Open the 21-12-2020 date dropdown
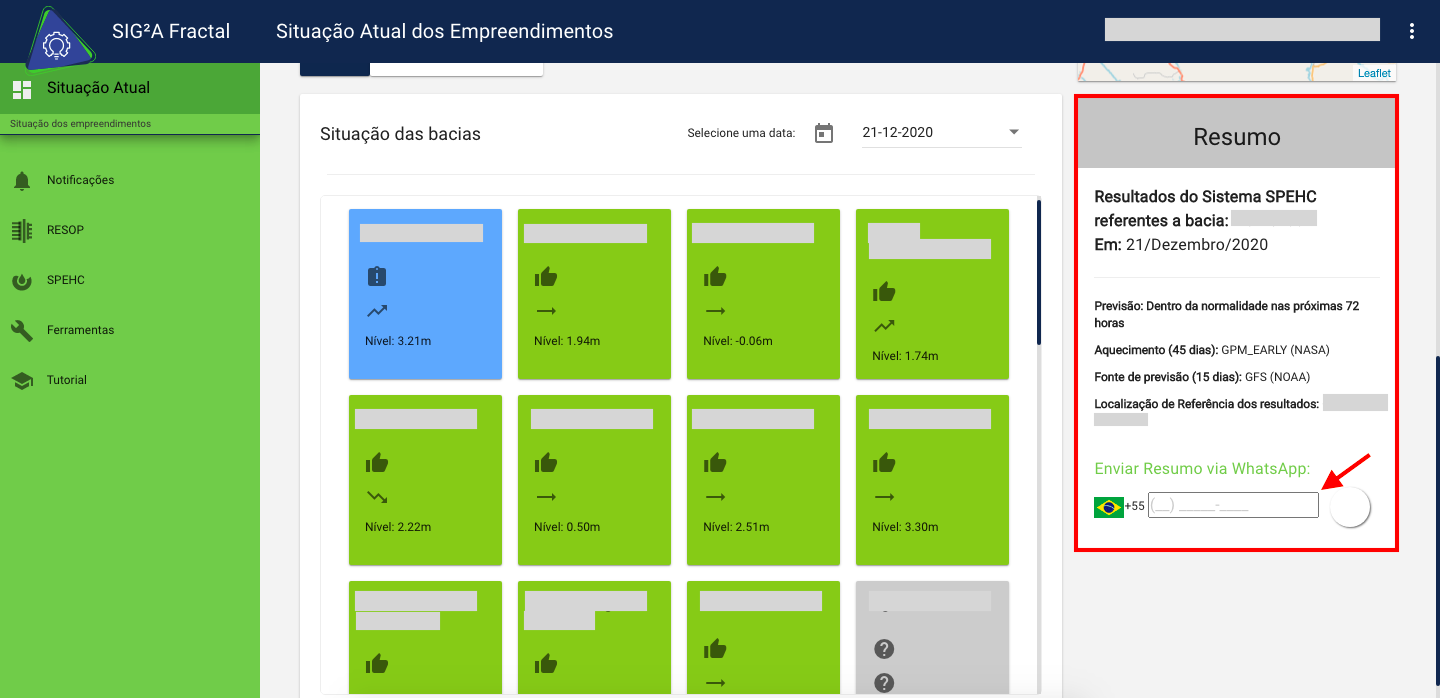 coord(941,132)
